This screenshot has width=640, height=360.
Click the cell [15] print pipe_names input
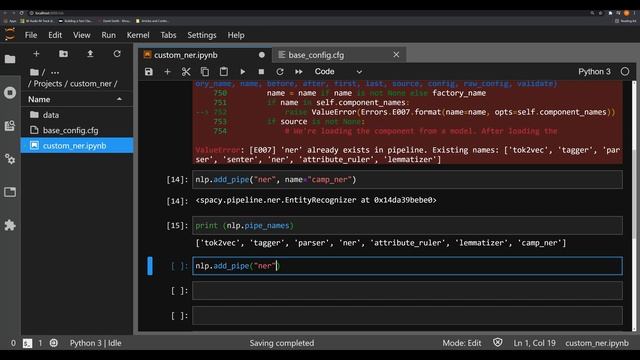pyautogui.click(x=407, y=225)
